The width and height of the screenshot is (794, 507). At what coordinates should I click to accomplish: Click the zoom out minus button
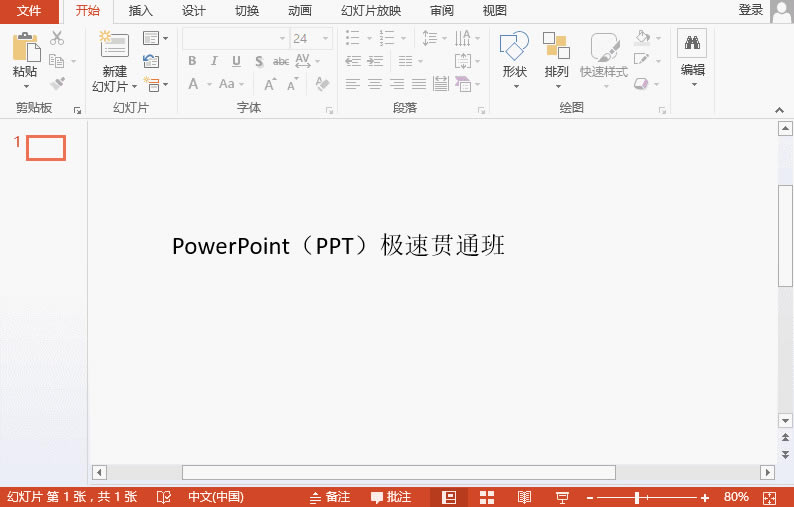click(x=590, y=498)
